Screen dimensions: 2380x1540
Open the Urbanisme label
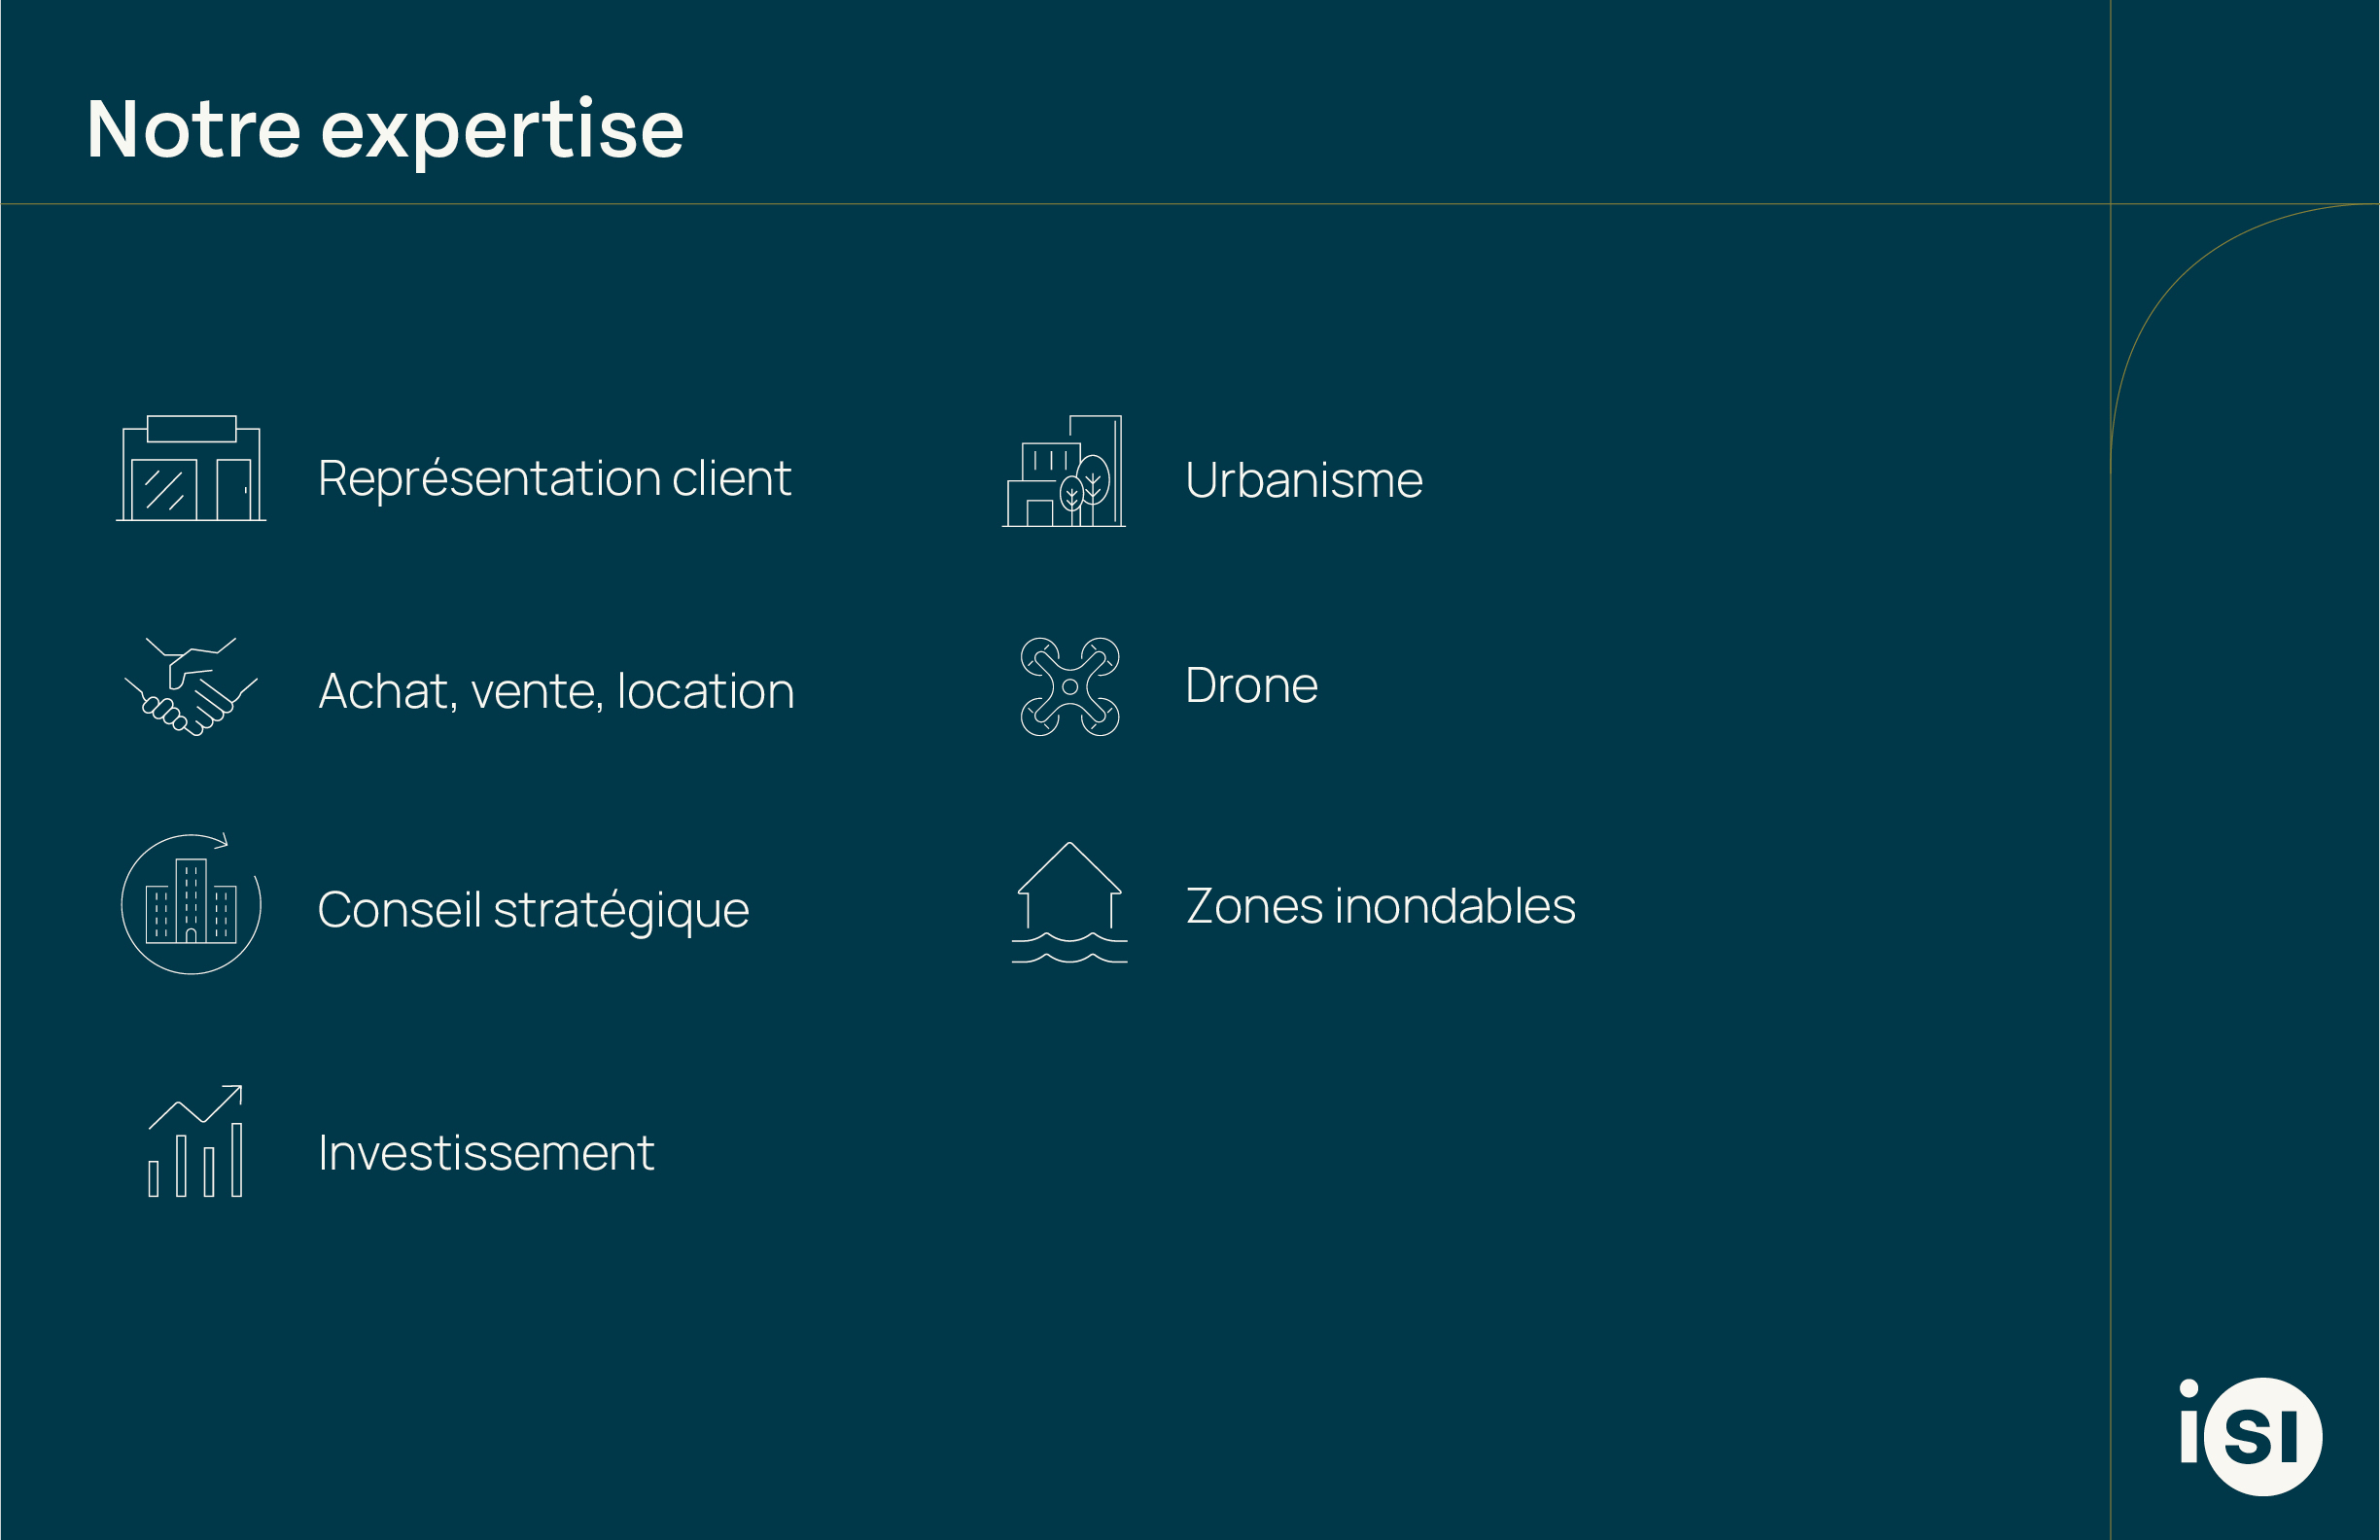coord(1303,480)
